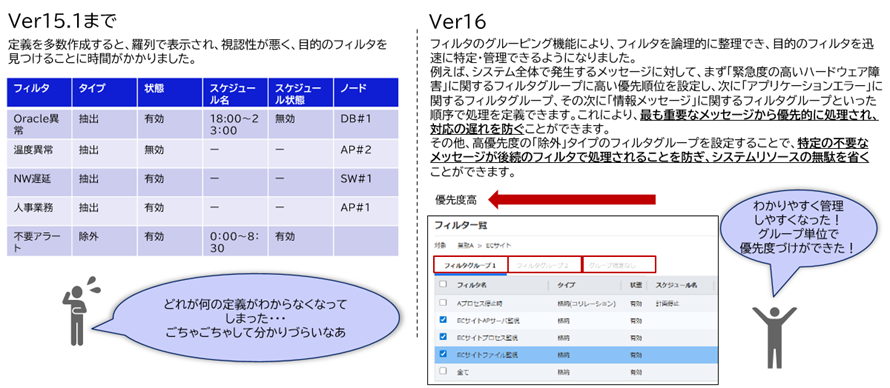This screenshot has height=388, width=890.
Task: Click the ノード column header
Action: tap(366, 92)
